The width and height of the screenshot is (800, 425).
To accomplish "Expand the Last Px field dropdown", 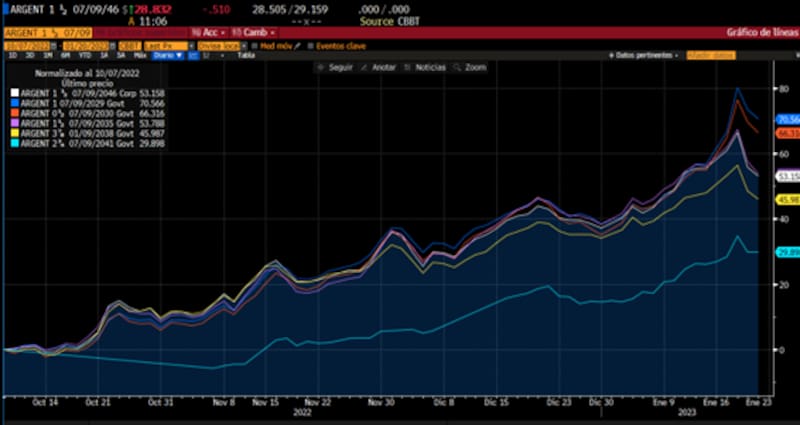I will click(x=166, y=45).
